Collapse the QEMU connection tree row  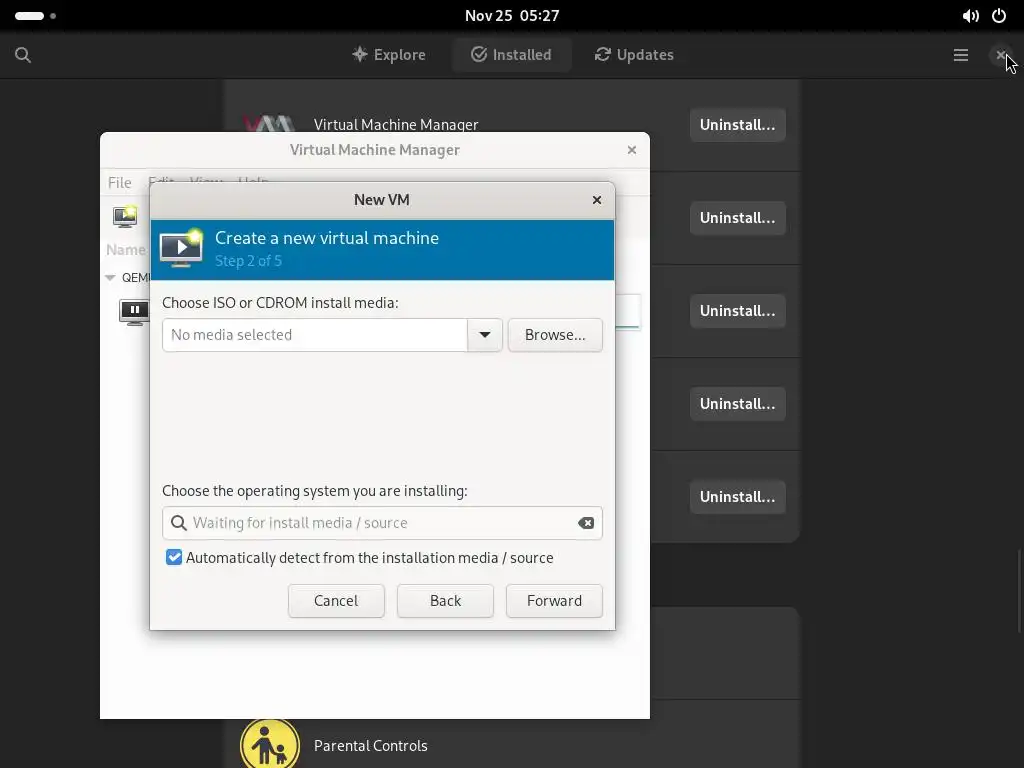tap(110, 278)
